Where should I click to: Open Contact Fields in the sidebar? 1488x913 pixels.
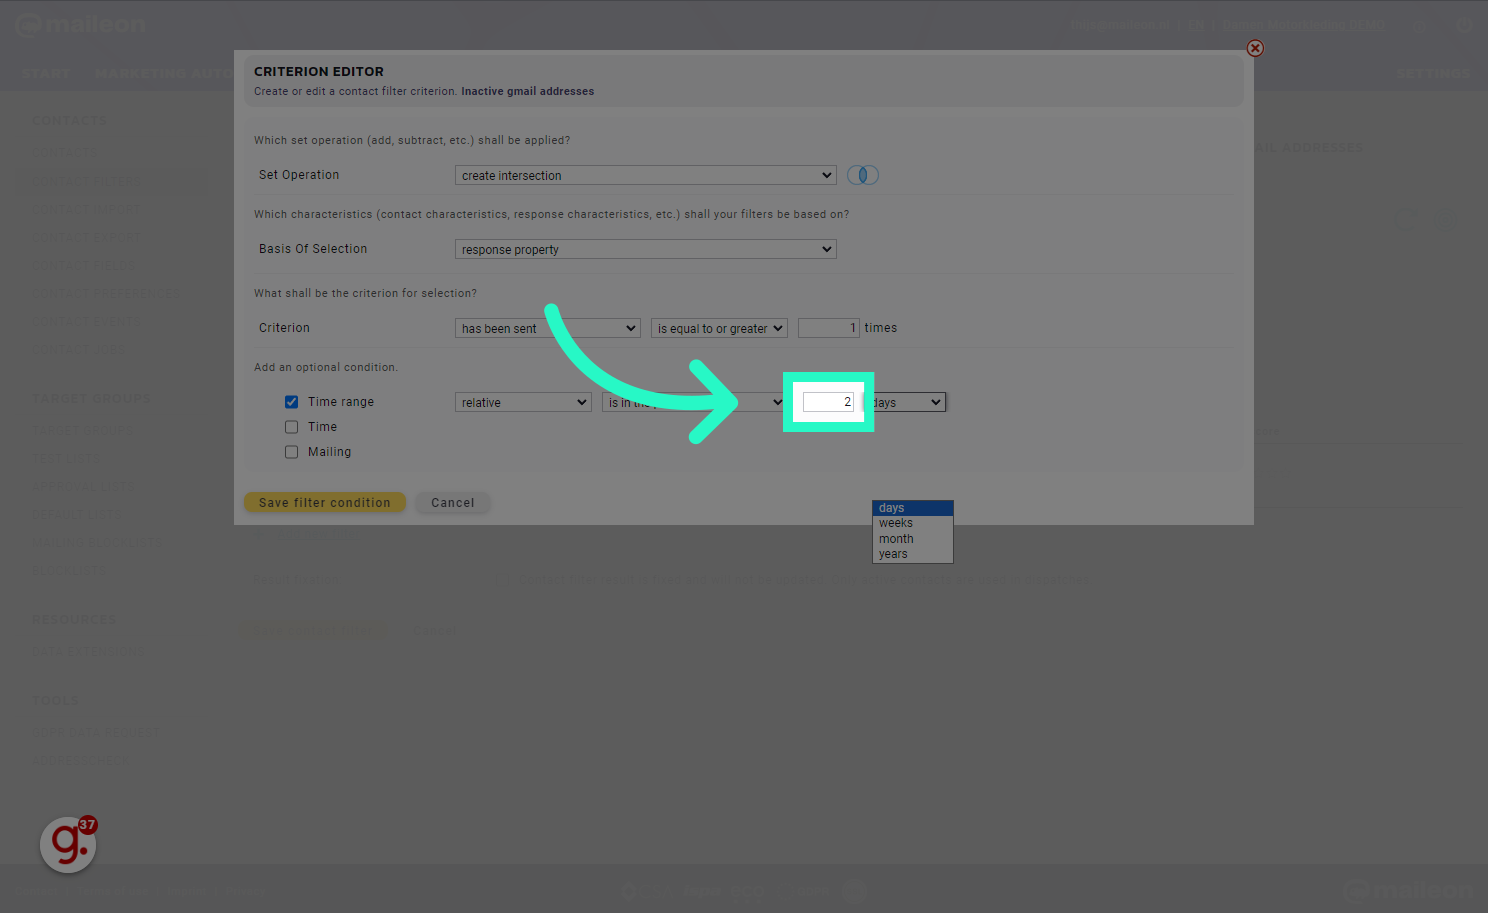[84, 266]
